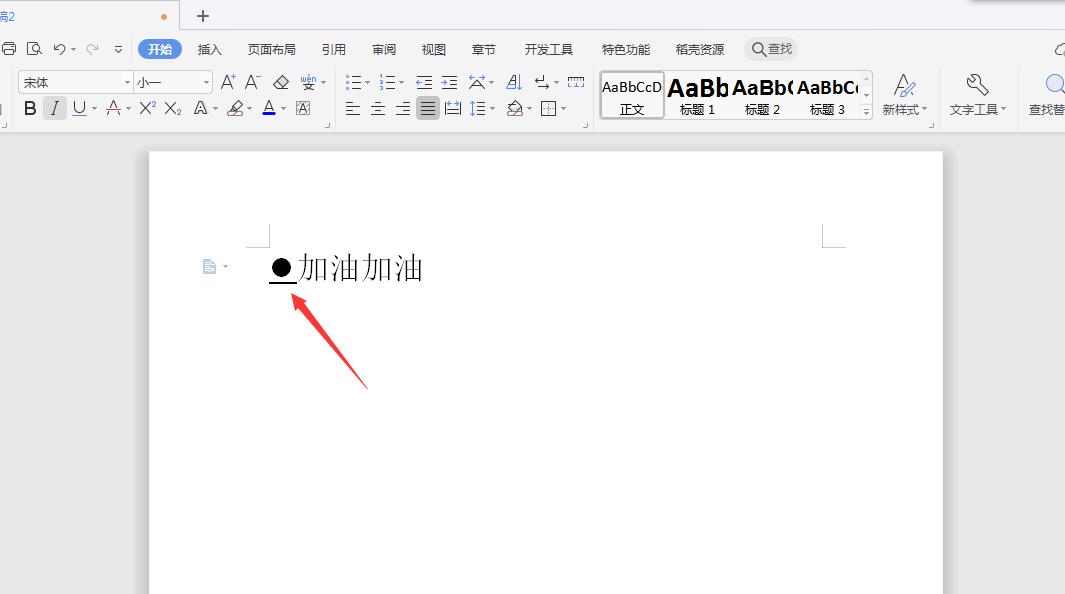Turn off italic formatting
This screenshot has height=594, width=1065.
pyautogui.click(x=54, y=108)
